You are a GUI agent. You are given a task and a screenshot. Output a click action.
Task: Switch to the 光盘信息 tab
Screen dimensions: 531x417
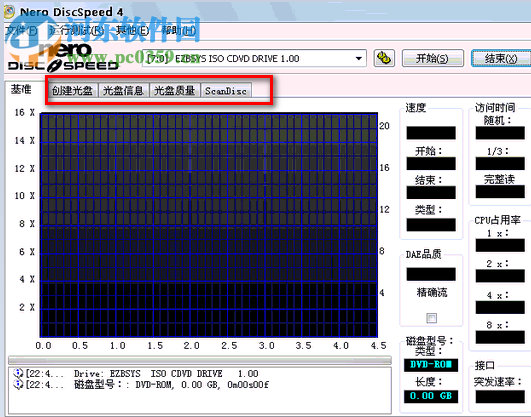click(x=124, y=91)
